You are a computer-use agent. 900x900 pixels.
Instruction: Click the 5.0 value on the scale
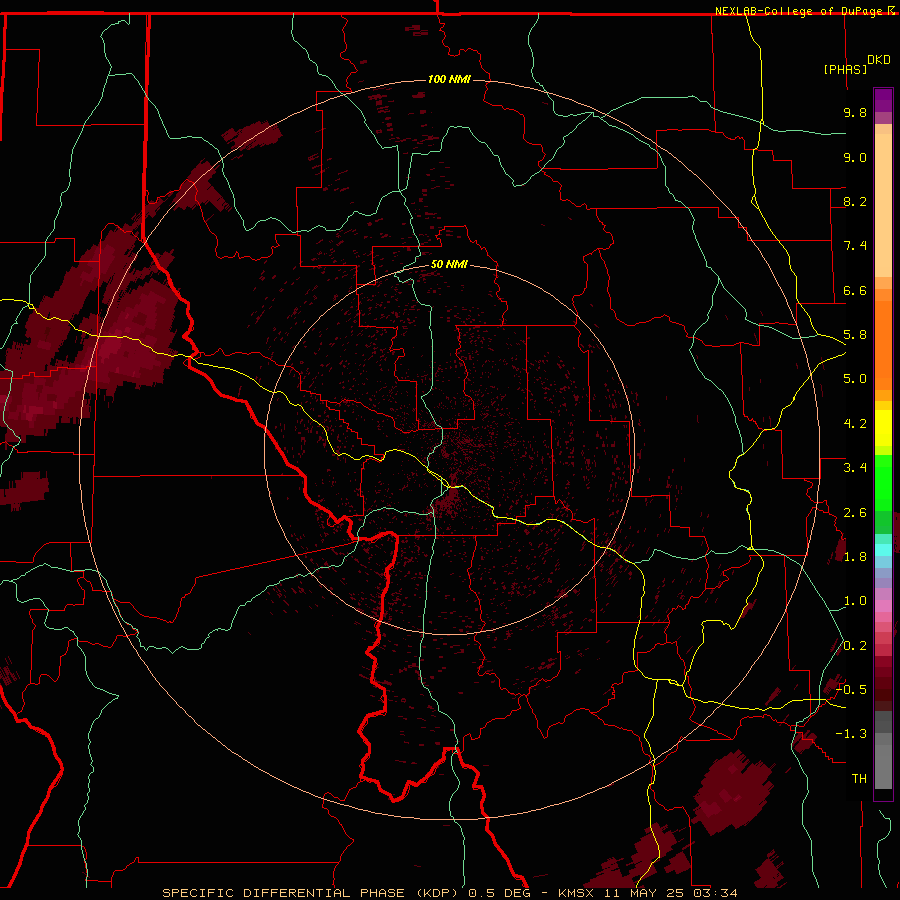[855, 379]
